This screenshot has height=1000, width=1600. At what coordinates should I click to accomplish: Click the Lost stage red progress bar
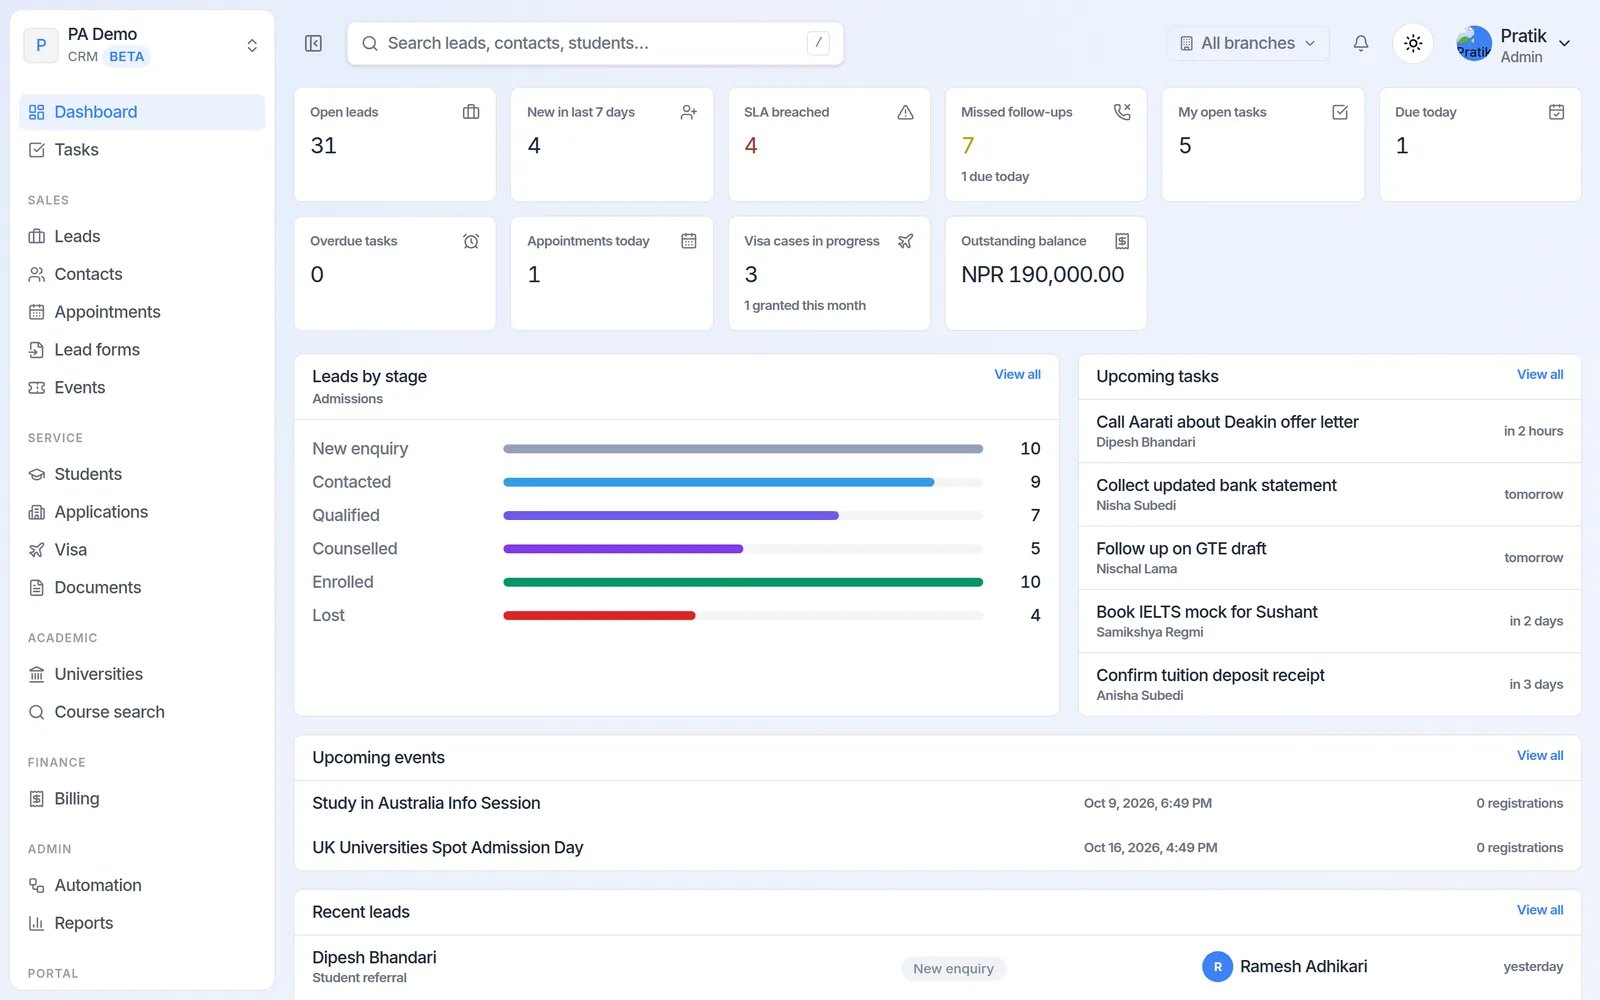tap(599, 616)
